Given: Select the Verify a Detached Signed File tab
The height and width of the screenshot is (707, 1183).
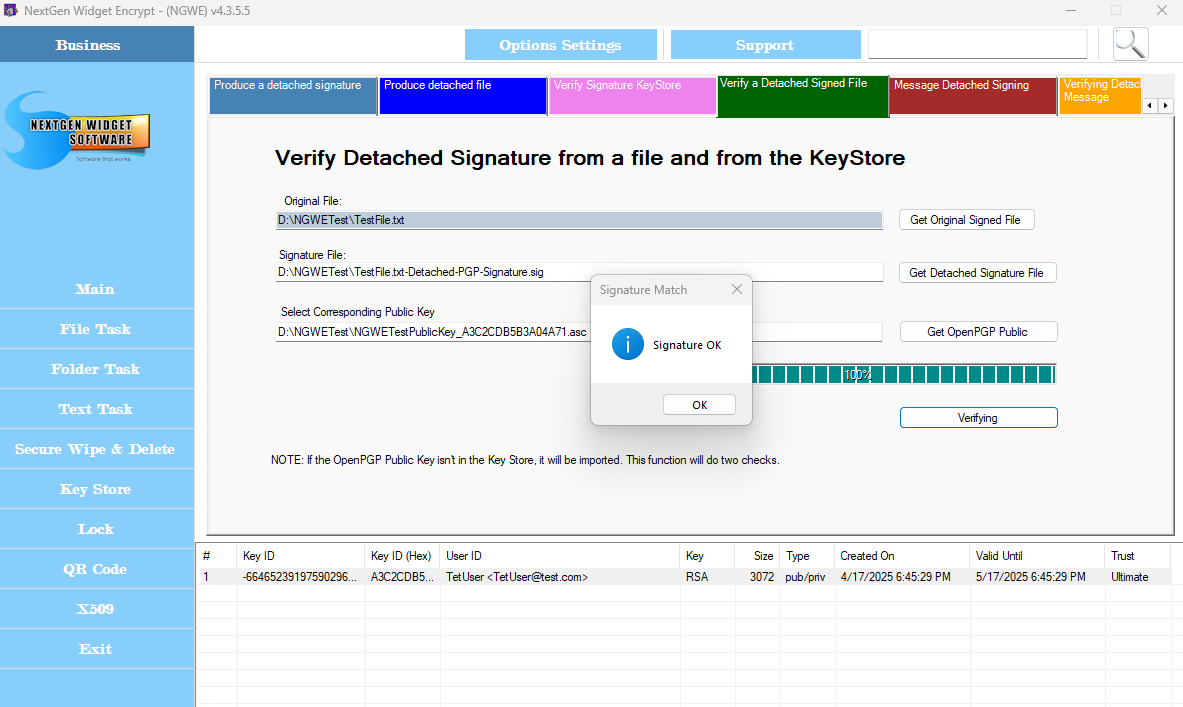Looking at the screenshot, I should (803, 96).
